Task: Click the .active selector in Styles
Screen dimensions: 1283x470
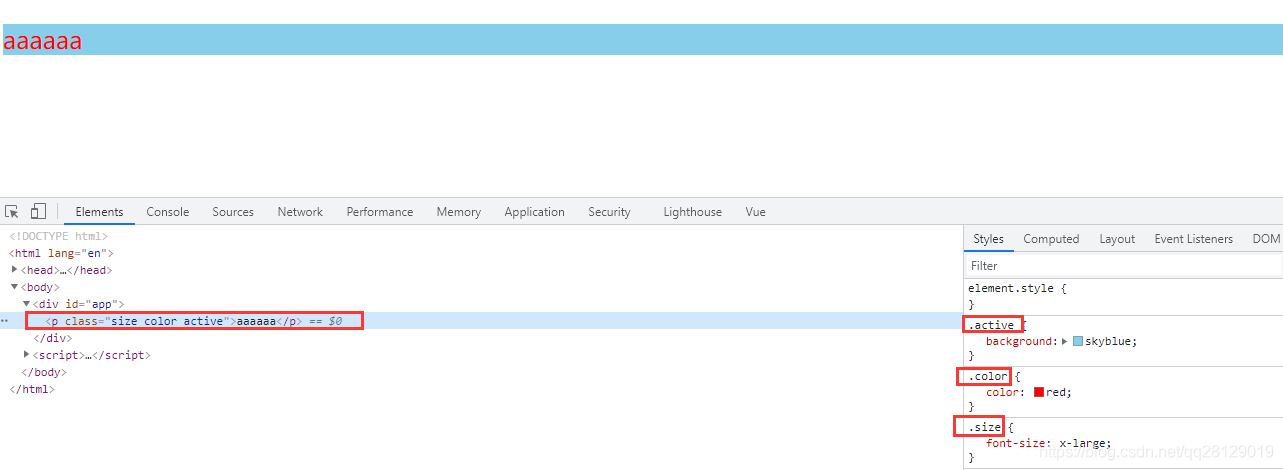Action: tap(991, 325)
